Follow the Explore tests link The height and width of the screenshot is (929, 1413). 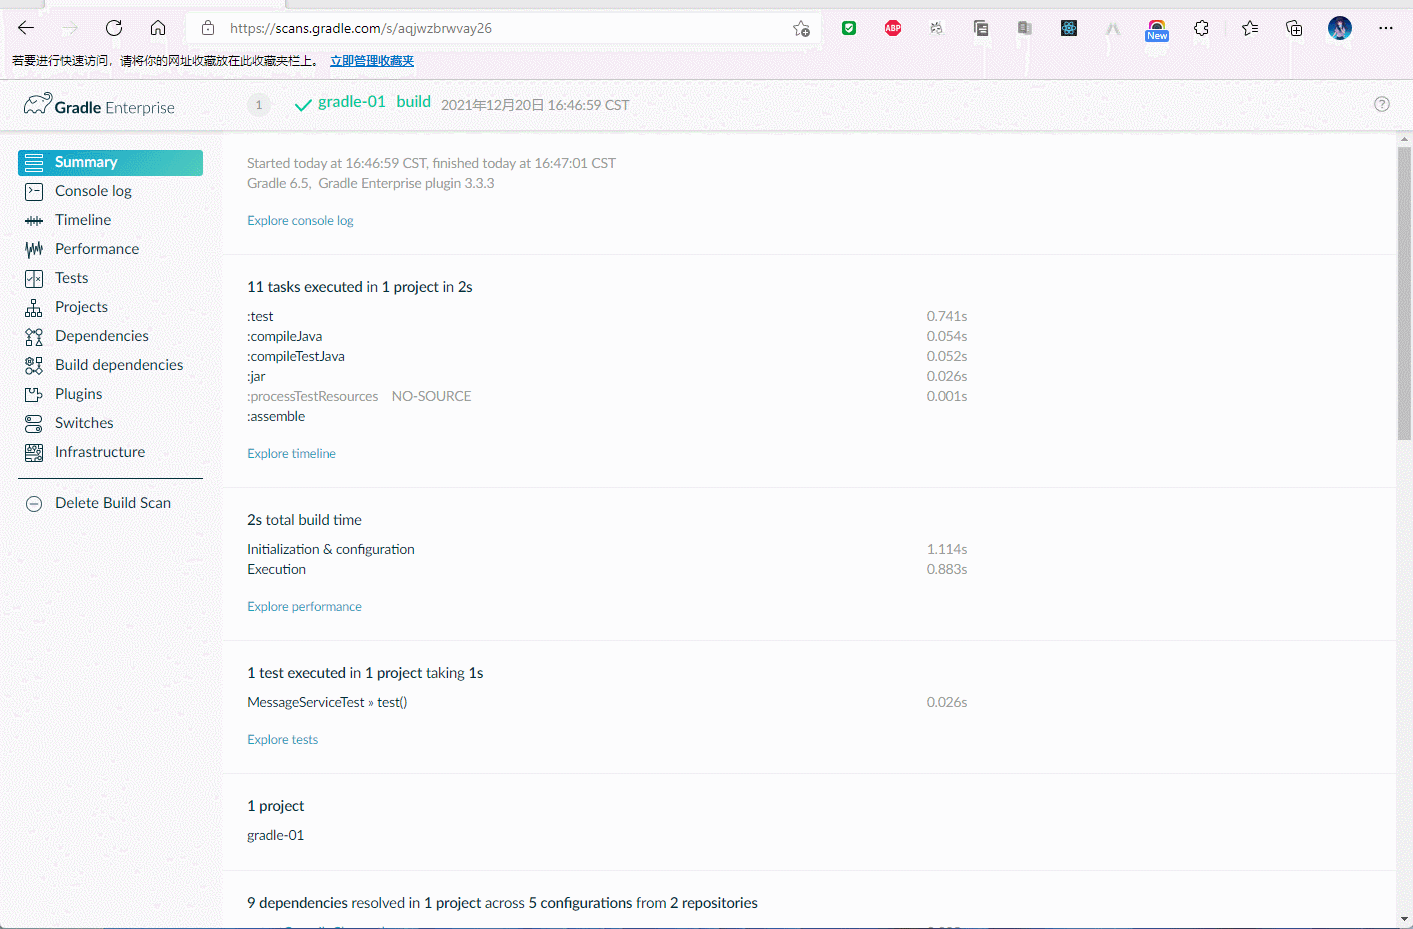coord(282,740)
